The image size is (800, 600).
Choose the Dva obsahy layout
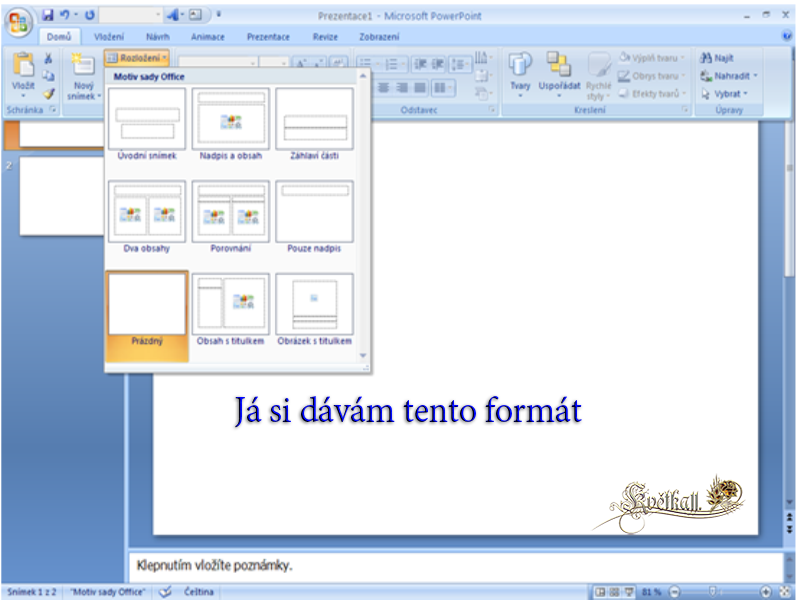(147, 217)
